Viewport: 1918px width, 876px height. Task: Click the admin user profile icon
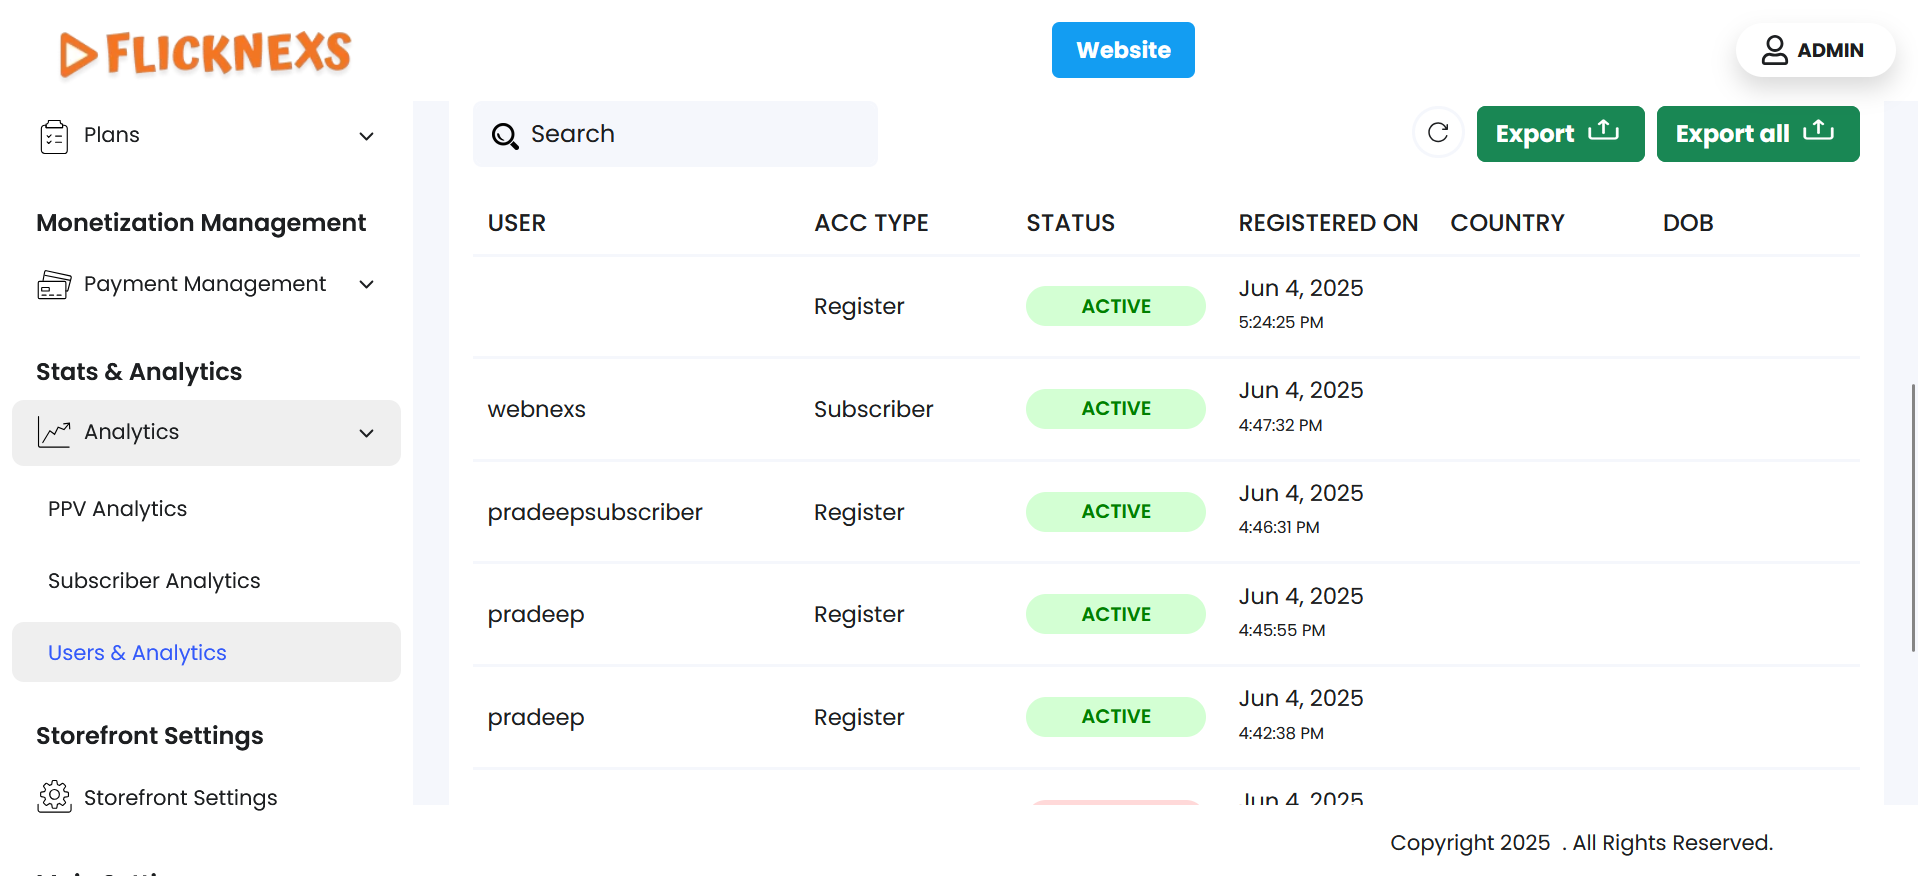(x=1774, y=50)
